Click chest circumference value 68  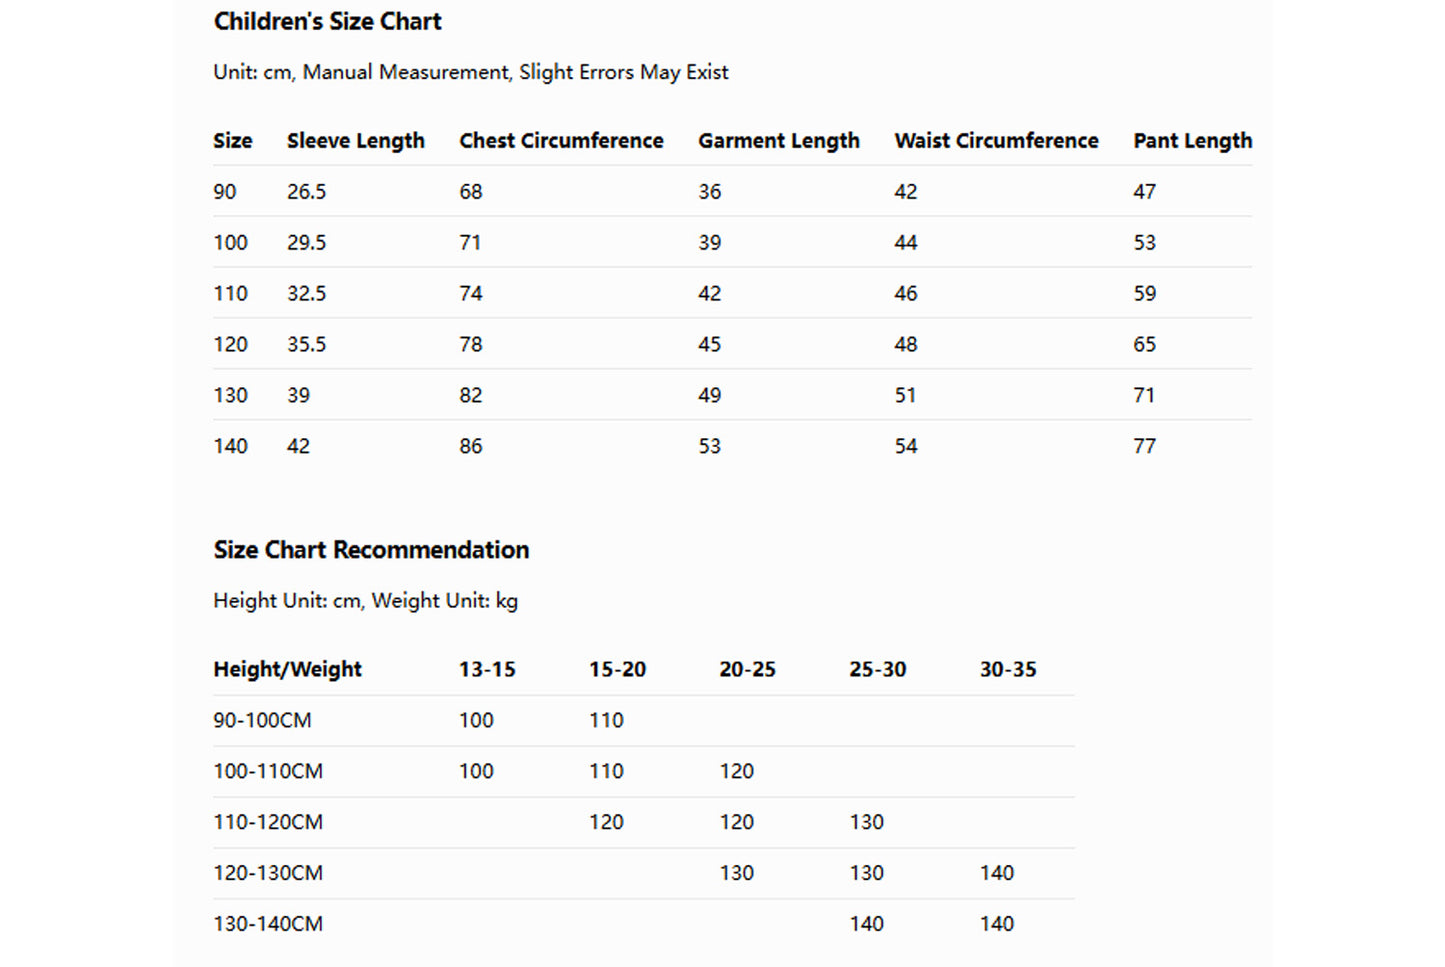(x=471, y=192)
